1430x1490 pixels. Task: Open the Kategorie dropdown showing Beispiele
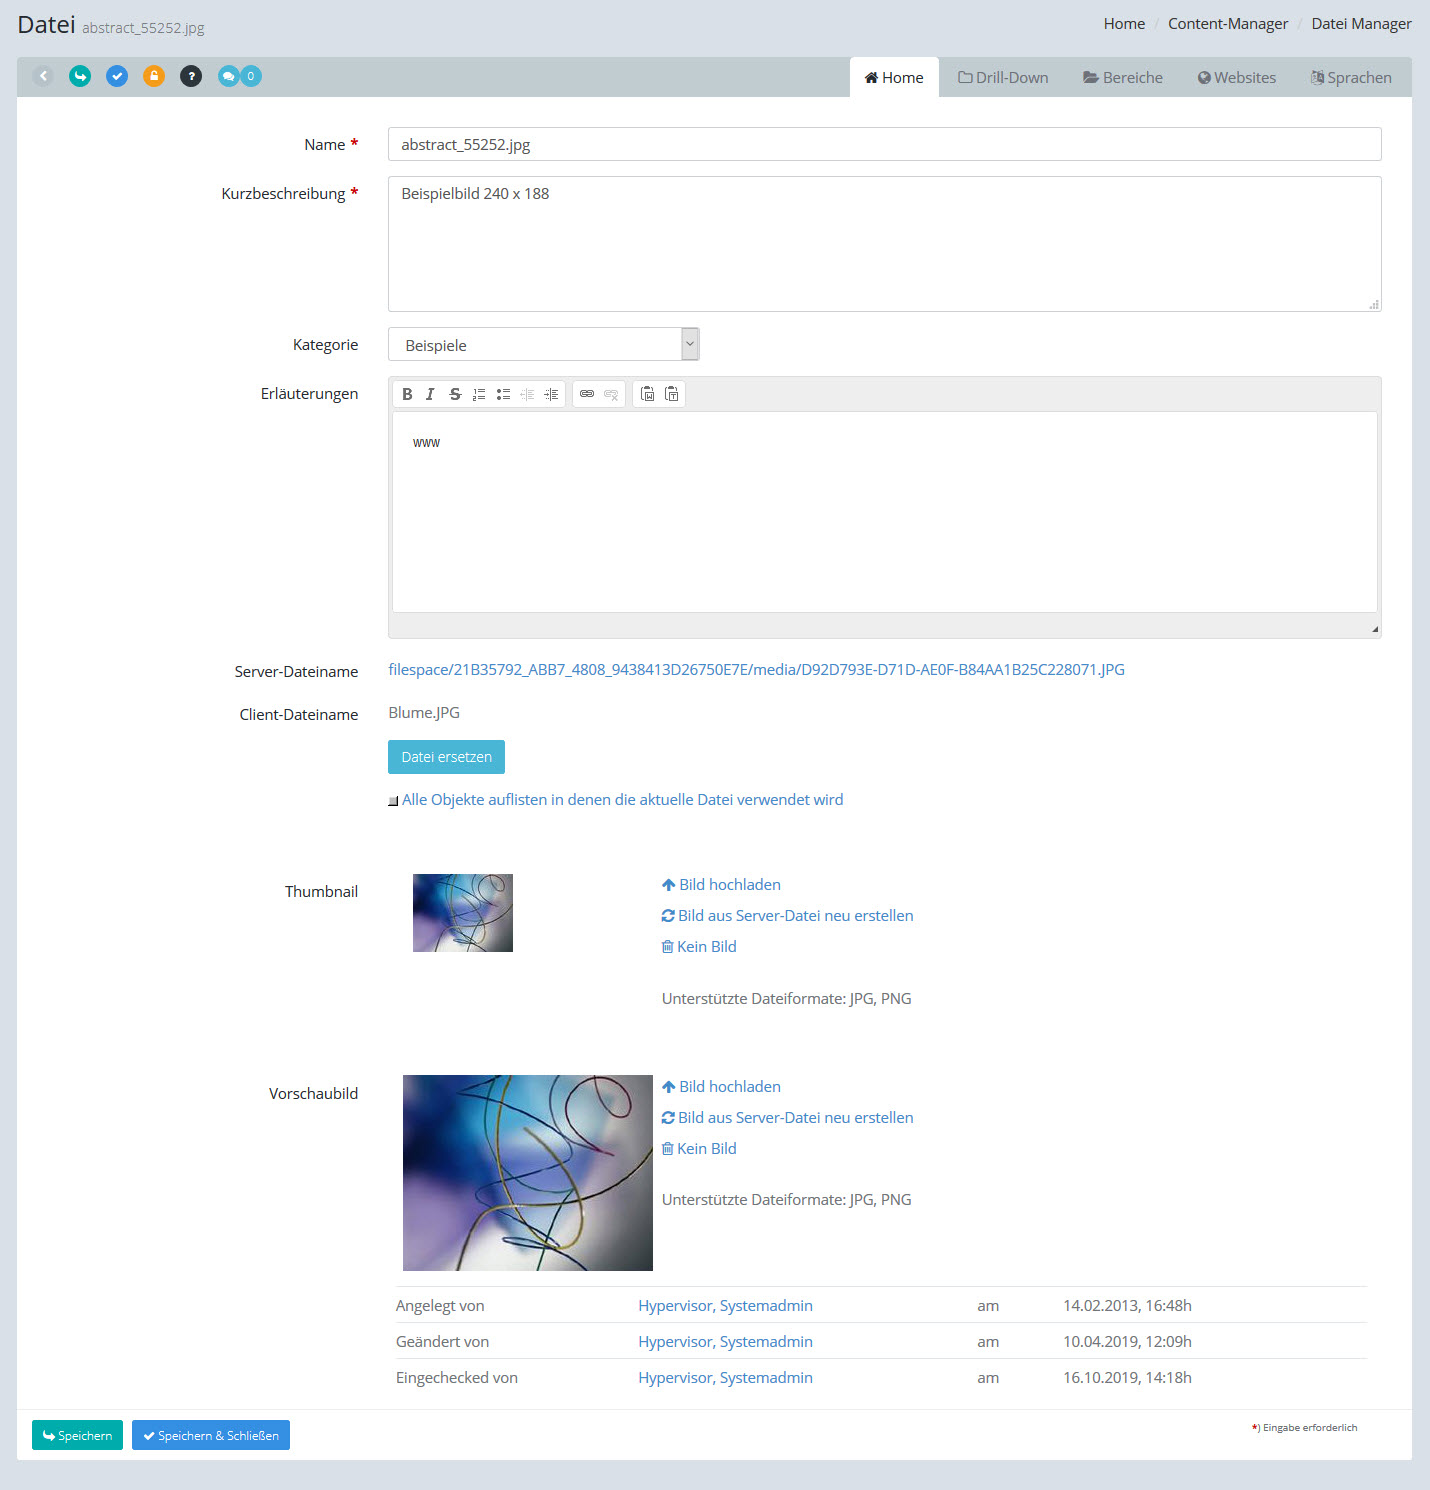[x=543, y=345]
